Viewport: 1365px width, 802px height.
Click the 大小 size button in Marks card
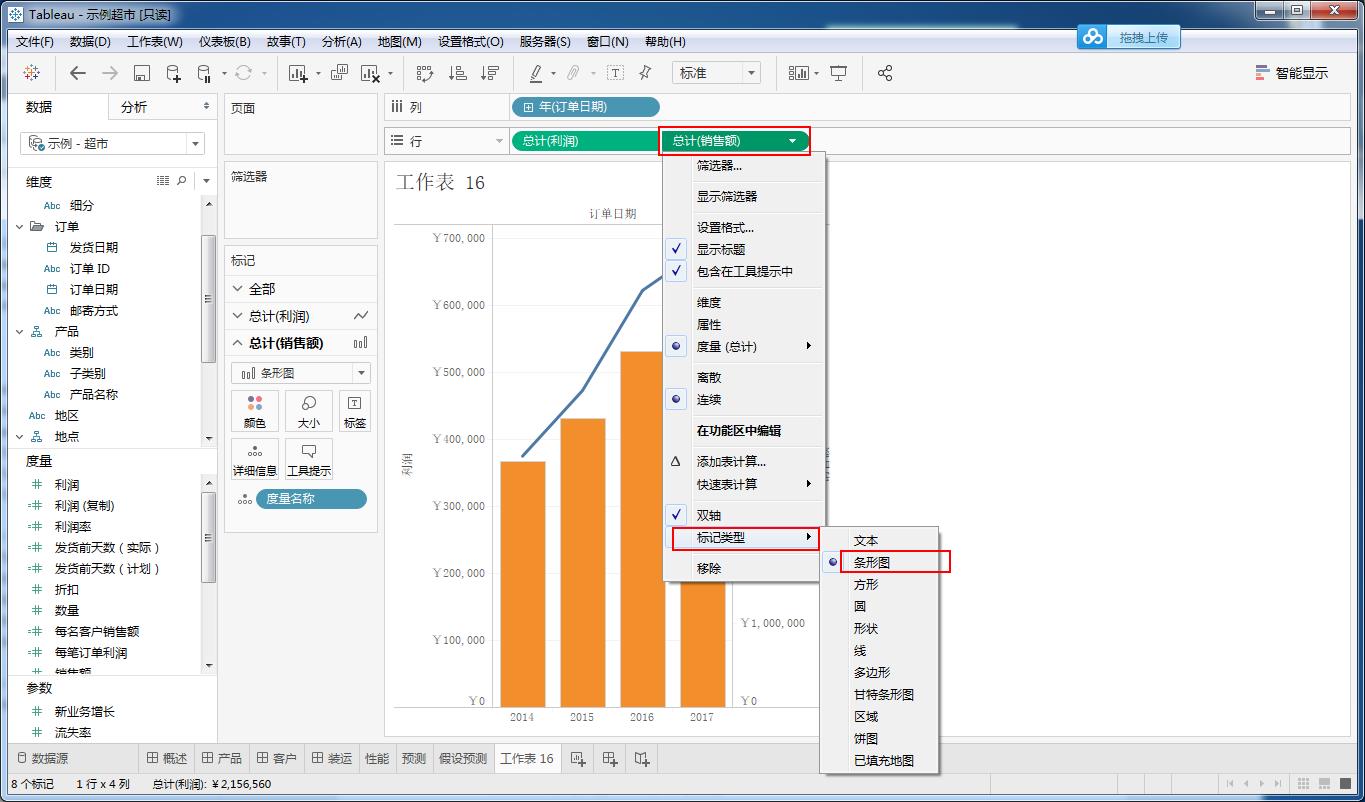[x=309, y=411]
